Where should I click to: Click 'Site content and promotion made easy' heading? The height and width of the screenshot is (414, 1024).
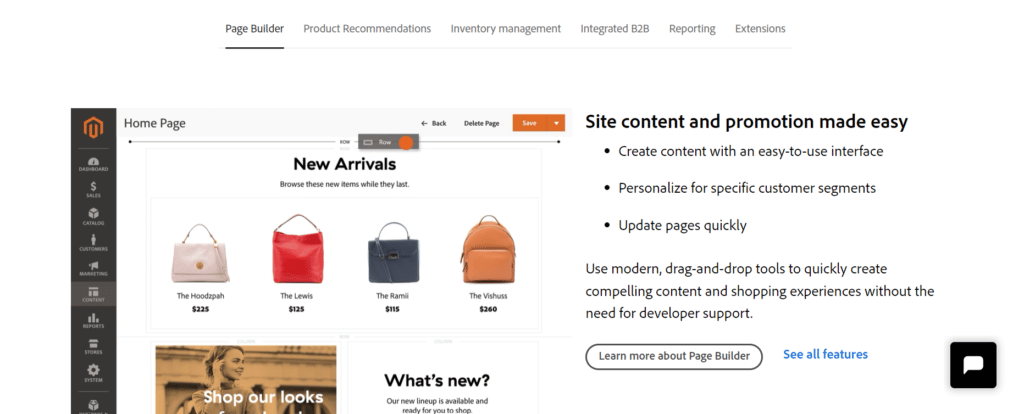click(x=746, y=122)
